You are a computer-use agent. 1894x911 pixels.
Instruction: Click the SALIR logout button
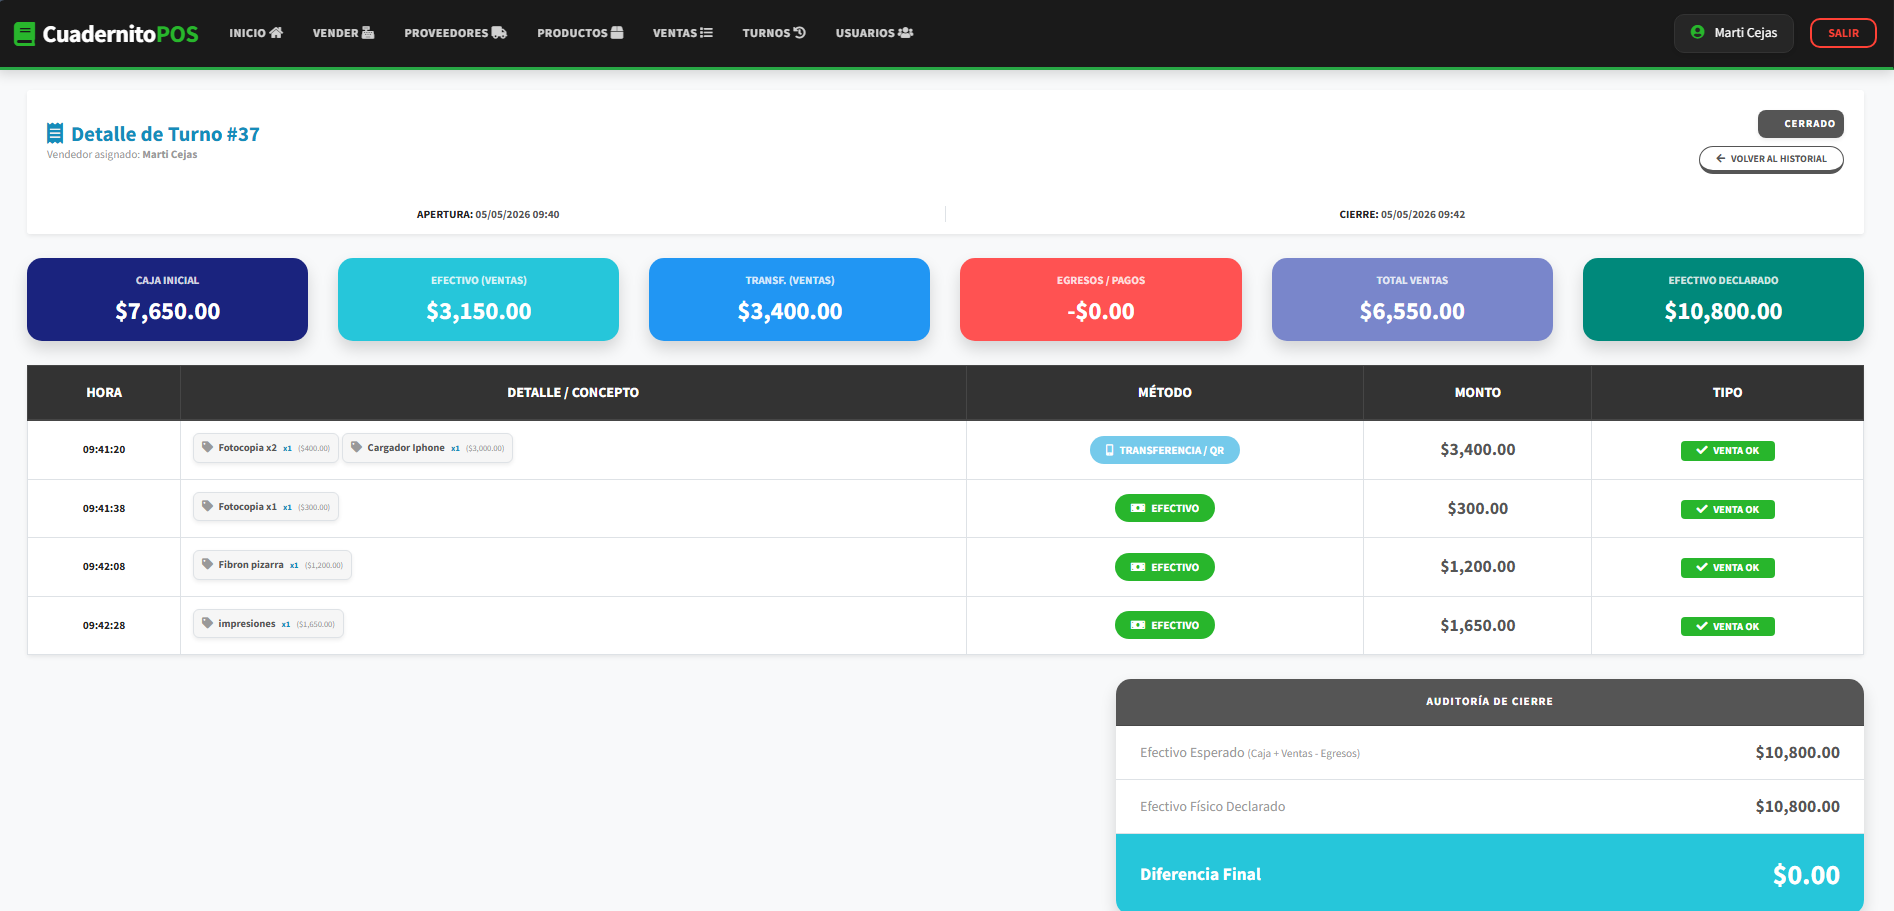click(x=1843, y=33)
